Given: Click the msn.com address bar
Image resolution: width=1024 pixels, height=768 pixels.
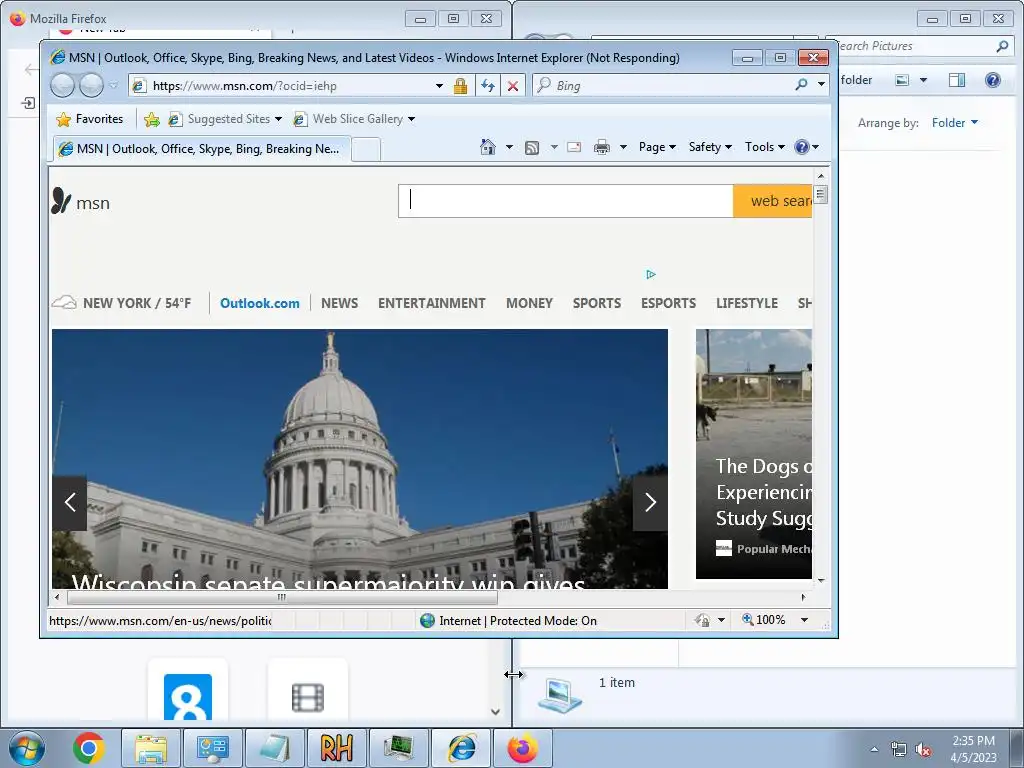Looking at the screenshot, I should [281, 86].
